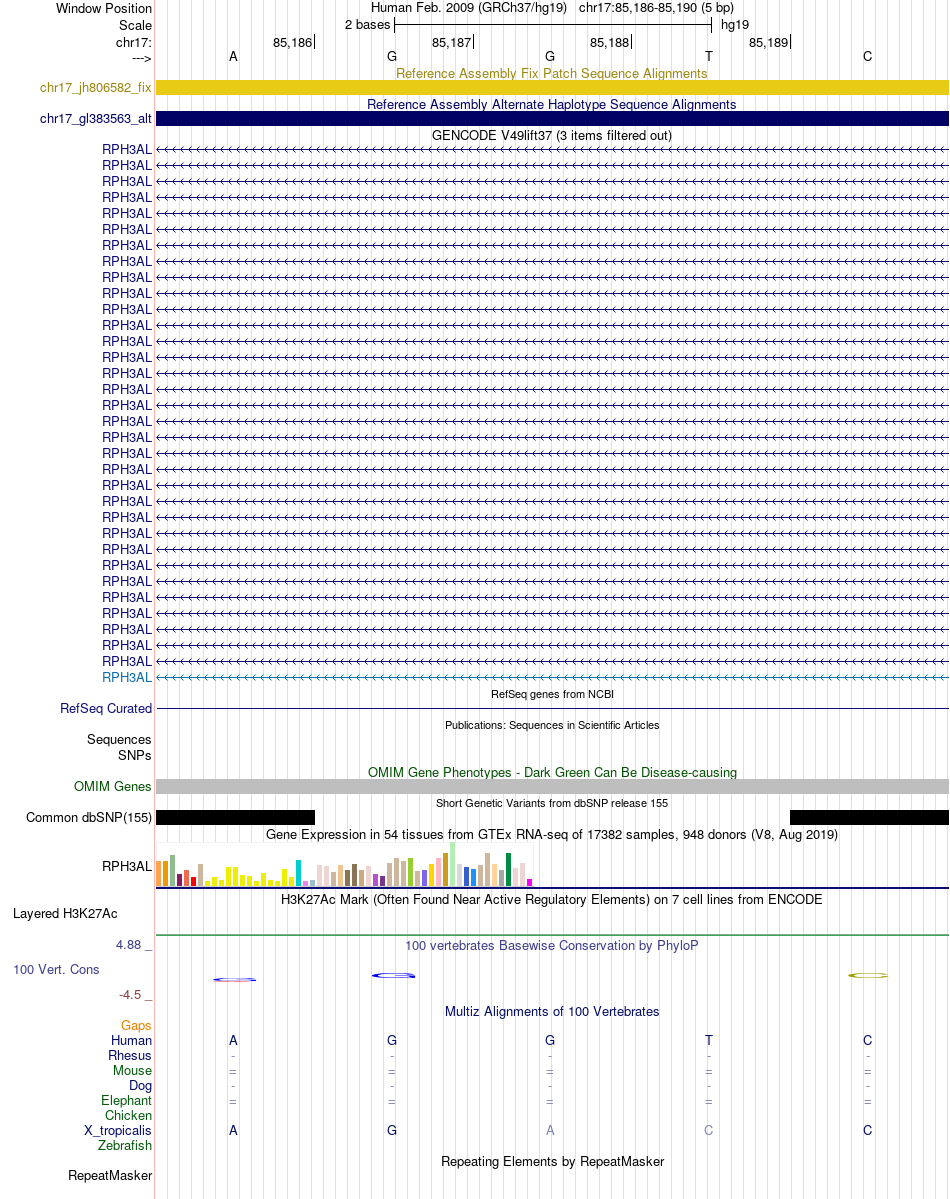Click the -4.5 PhyloP lower limit value
This screenshot has height=1199, width=950.
(x=130, y=995)
